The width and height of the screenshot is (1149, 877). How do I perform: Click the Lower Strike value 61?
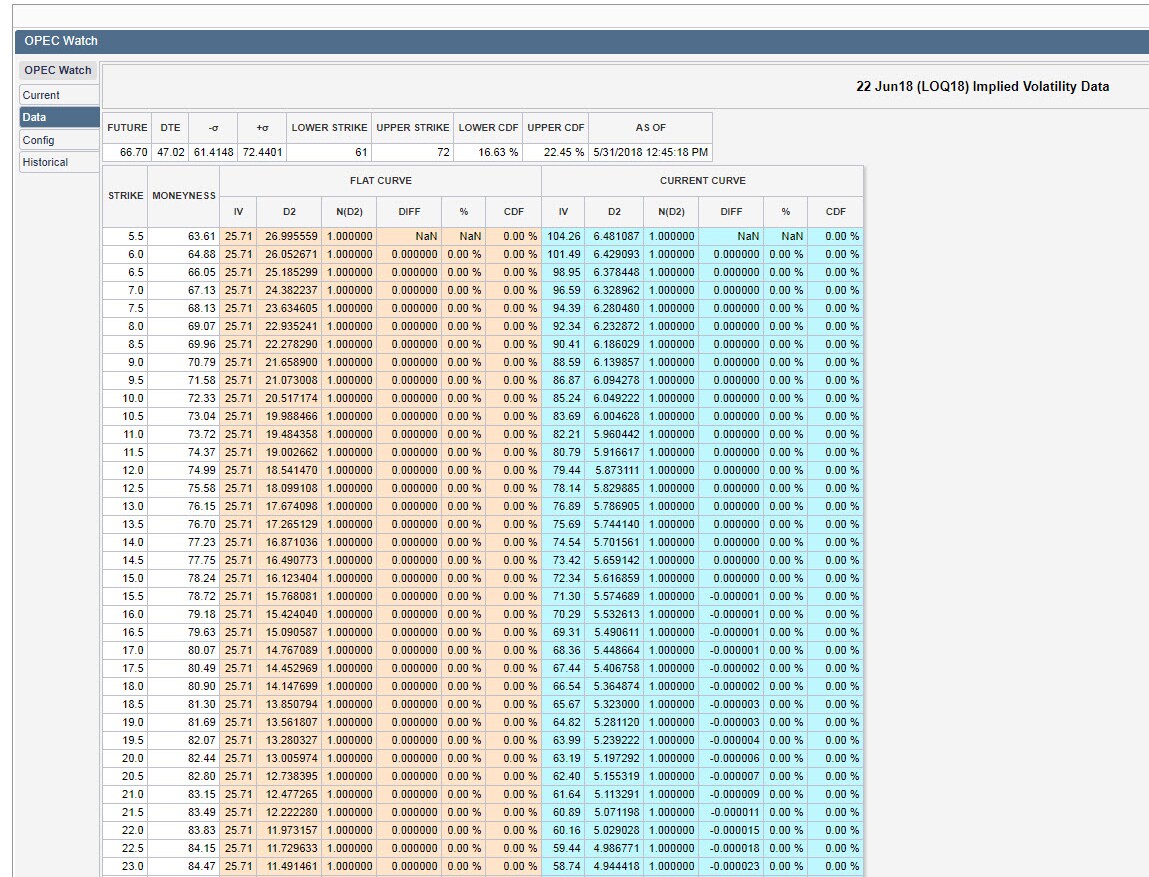[329, 153]
